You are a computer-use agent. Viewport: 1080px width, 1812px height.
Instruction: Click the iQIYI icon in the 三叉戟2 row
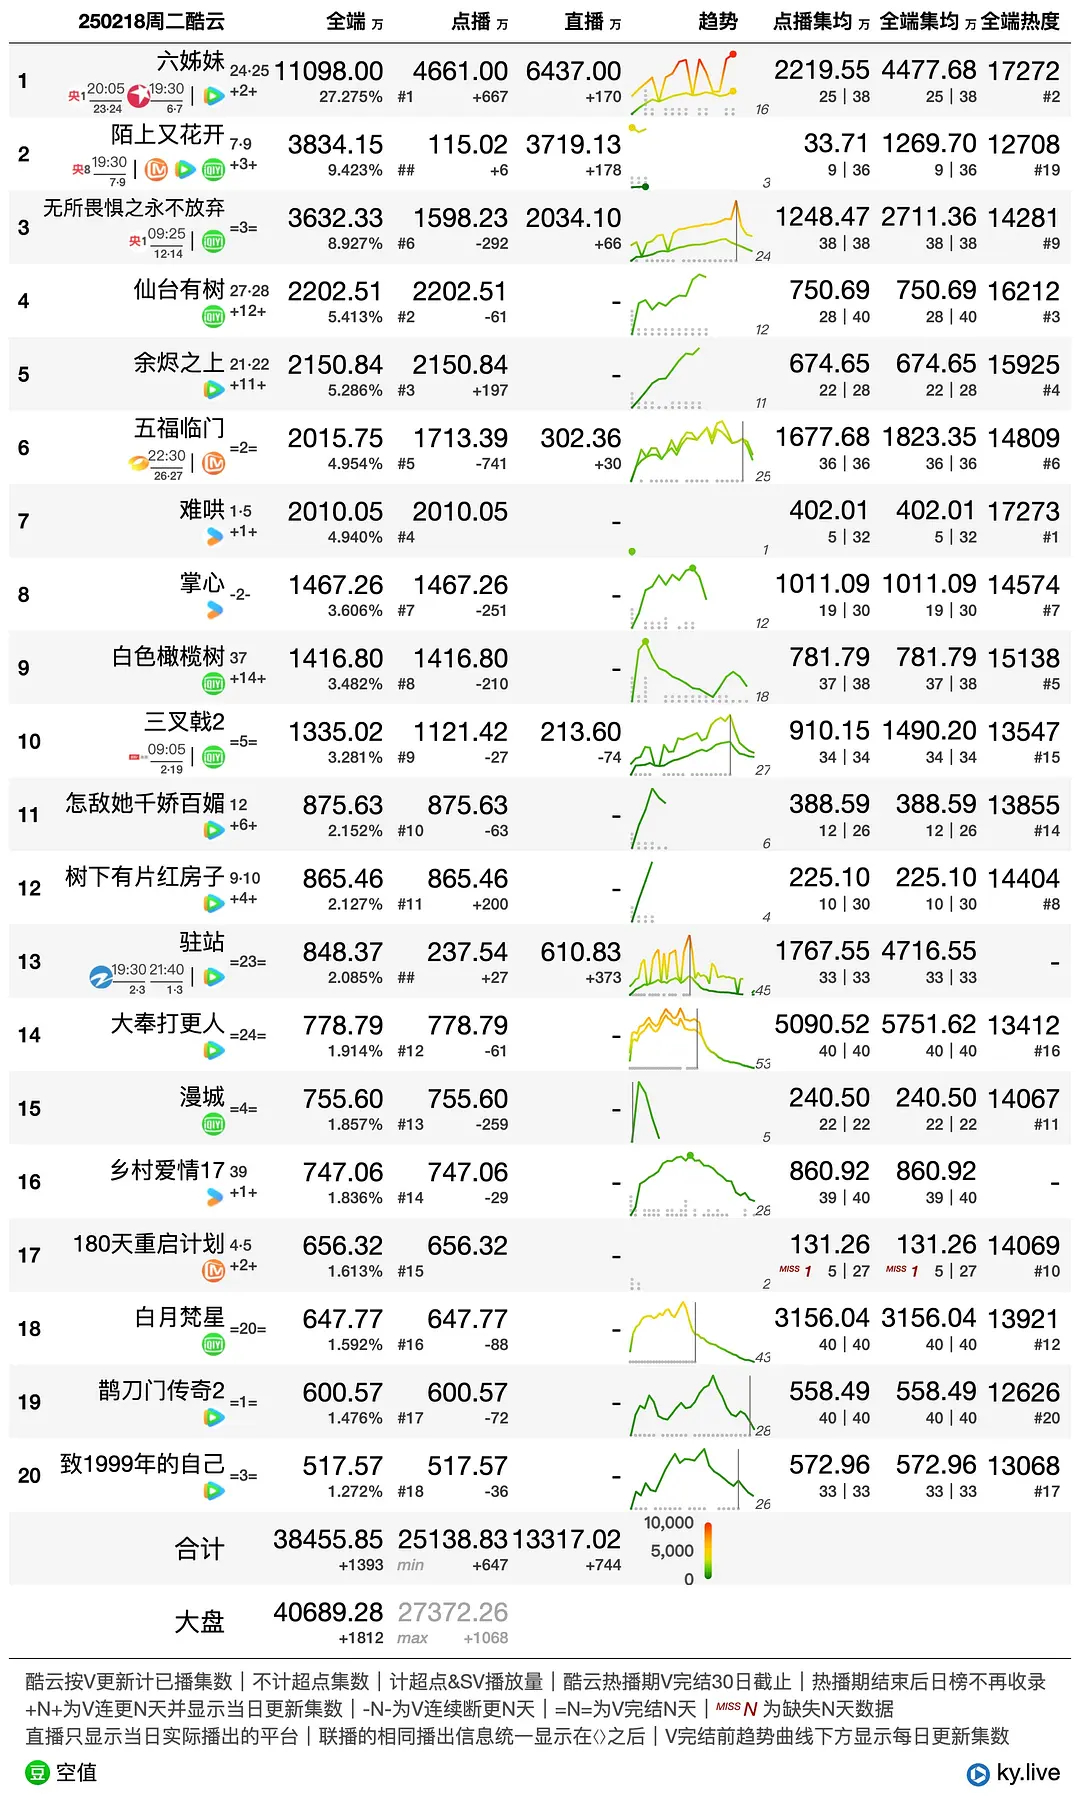(x=213, y=756)
